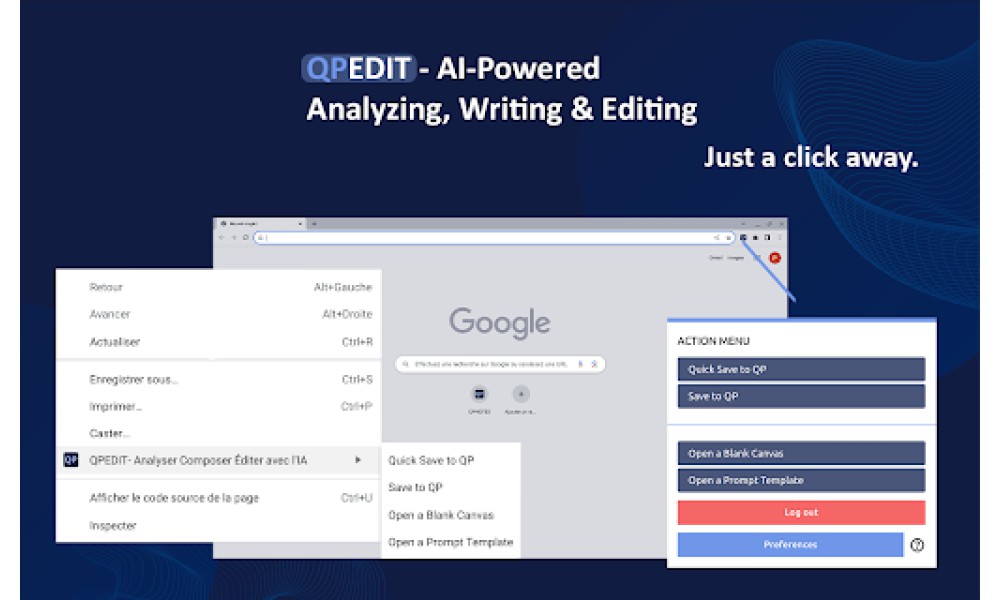The width and height of the screenshot is (1000, 600).
Task: Bookmark the page with the star icon
Action: [x=729, y=238]
